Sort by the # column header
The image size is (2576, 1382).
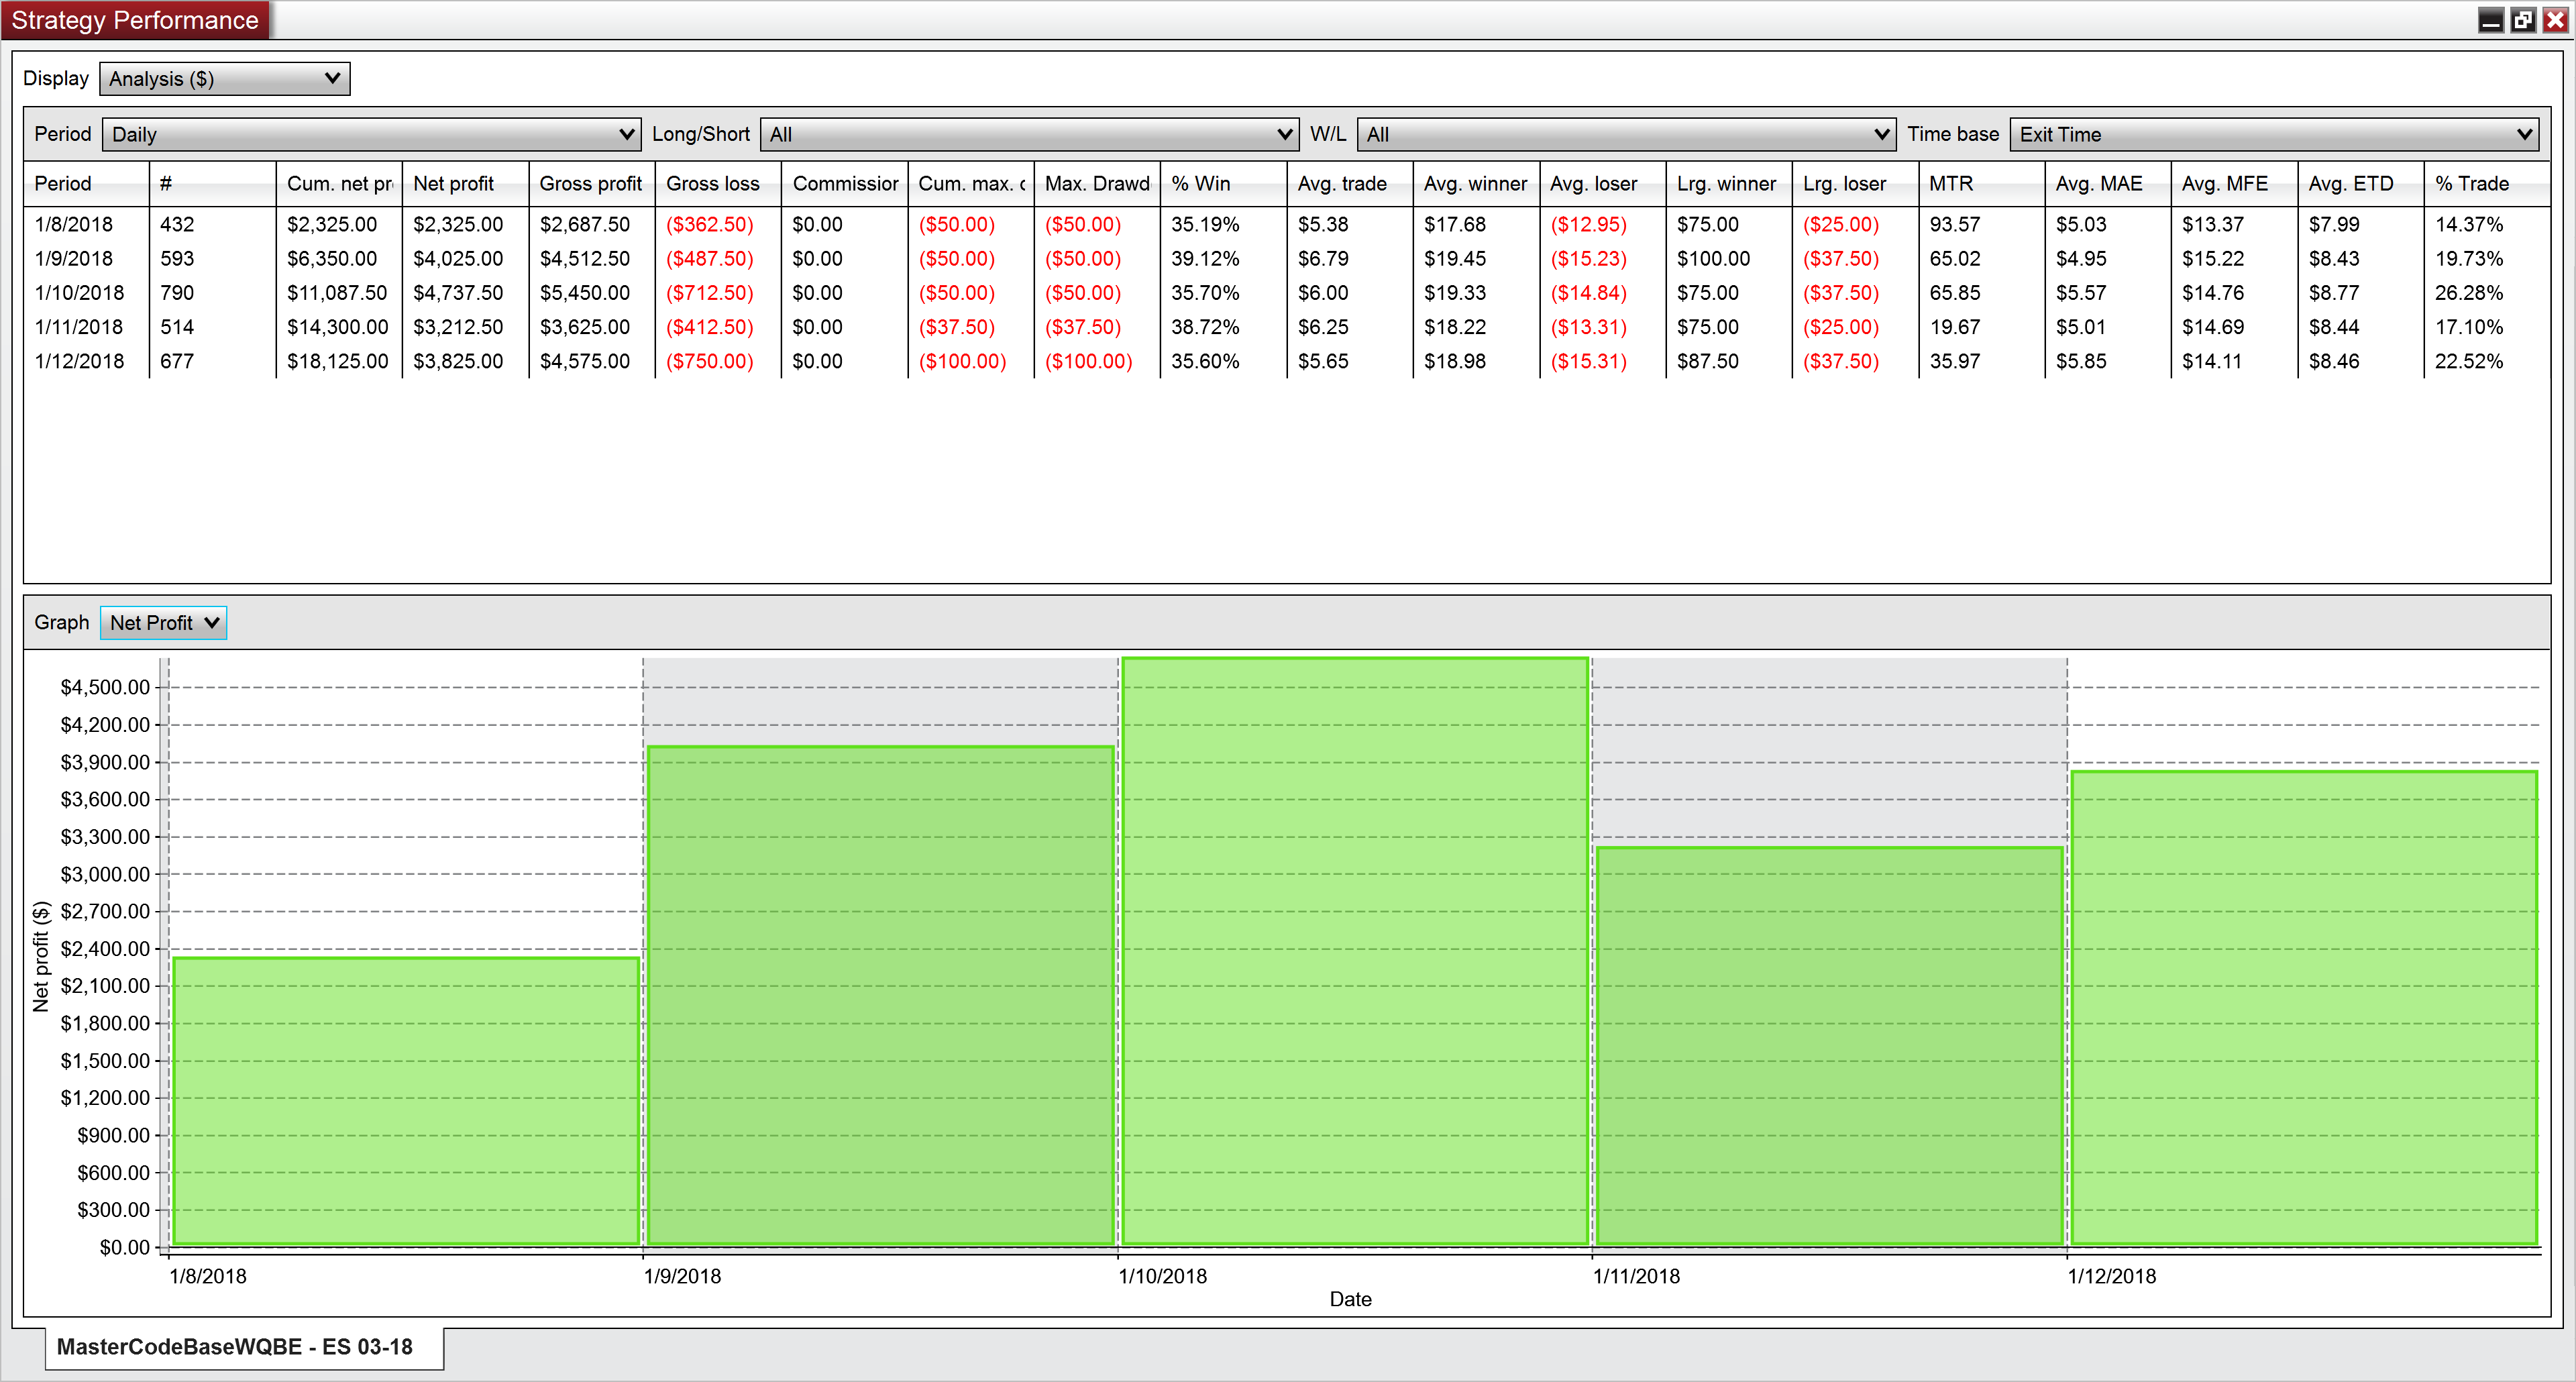[x=212, y=184]
